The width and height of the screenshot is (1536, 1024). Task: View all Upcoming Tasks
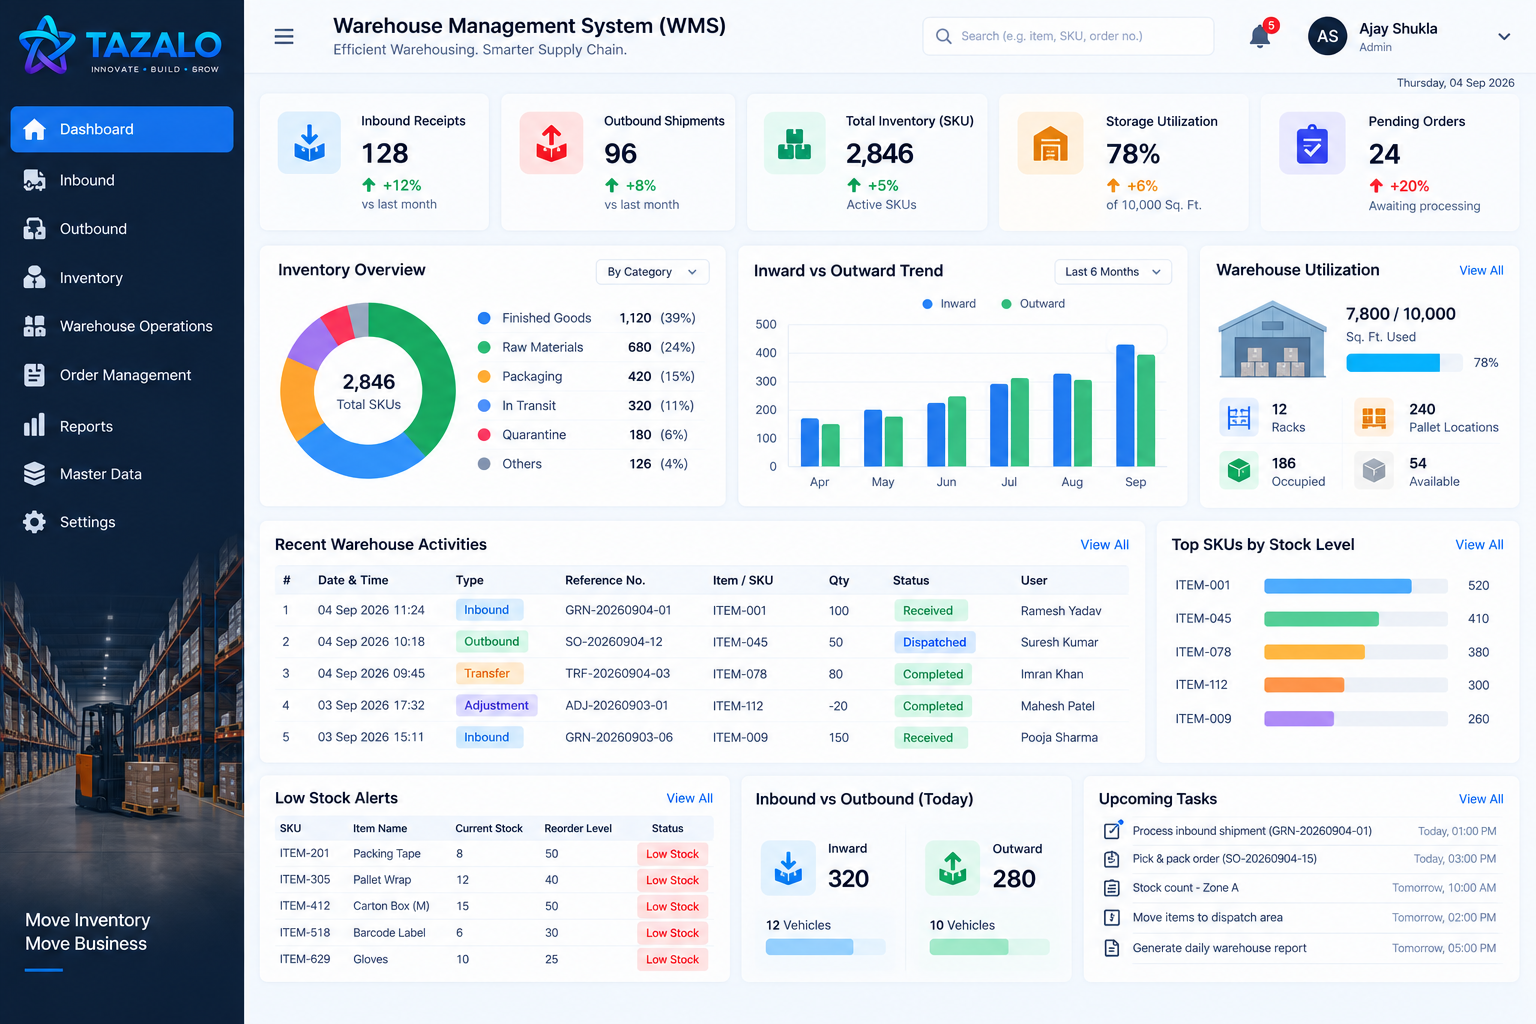[x=1480, y=799]
